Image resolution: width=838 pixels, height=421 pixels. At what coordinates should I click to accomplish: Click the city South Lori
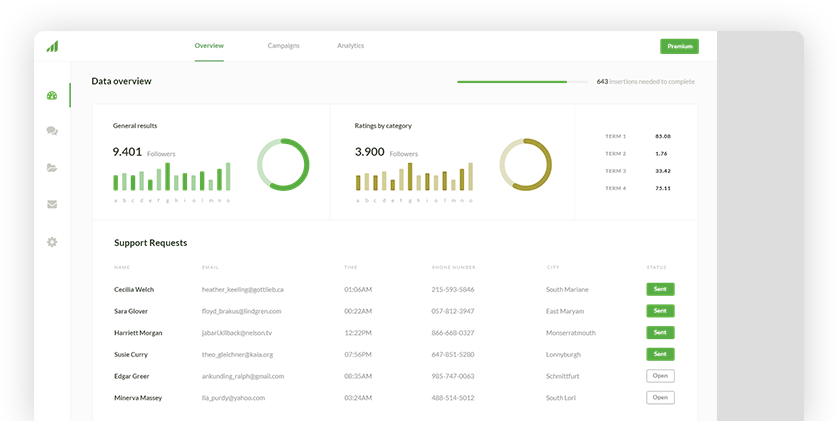click(561, 398)
